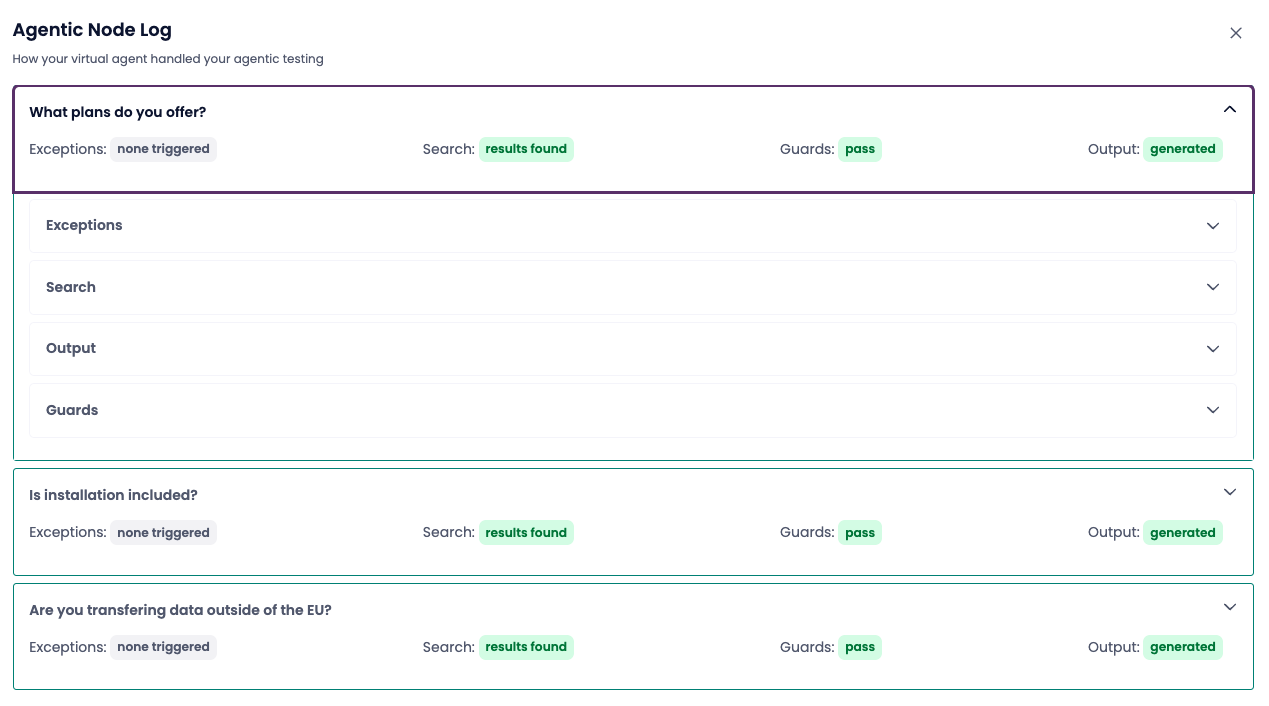Open the Search section label
Image resolution: width=1269 pixels, height=706 pixels.
(71, 287)
